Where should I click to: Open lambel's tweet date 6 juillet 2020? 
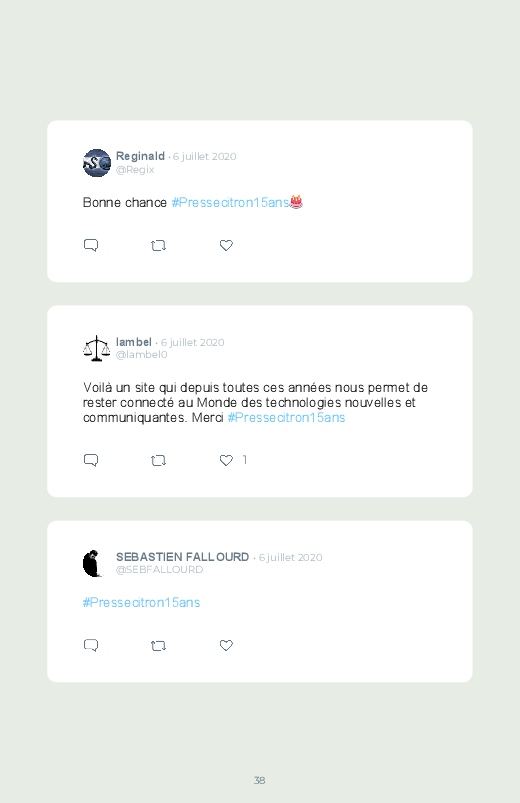[x=193, y=342]
